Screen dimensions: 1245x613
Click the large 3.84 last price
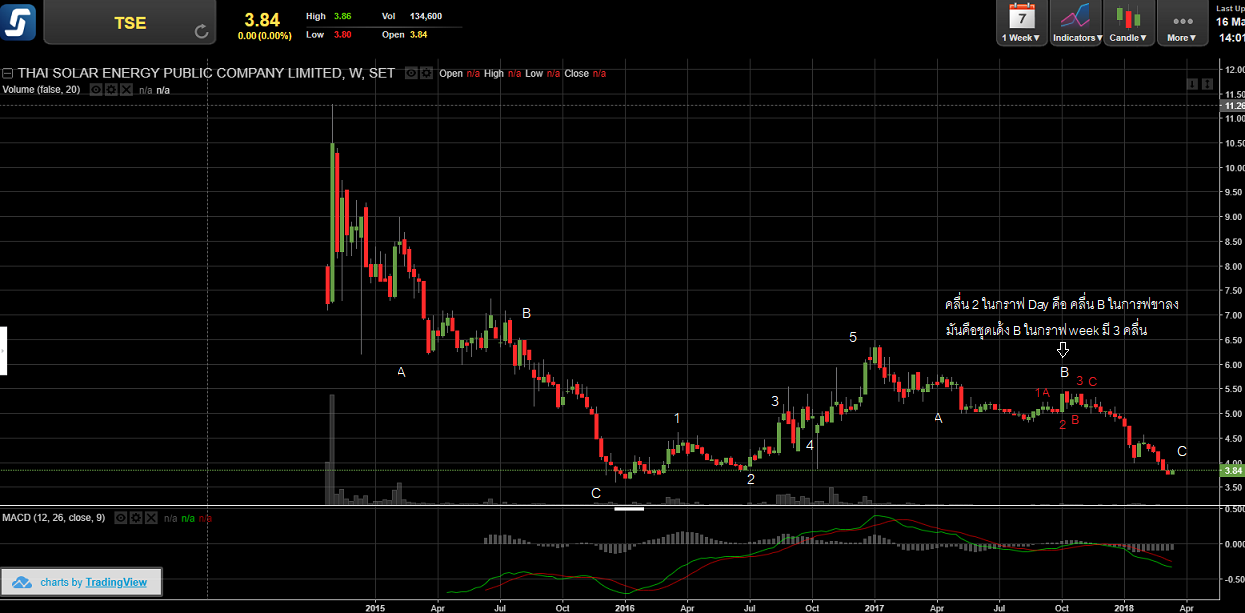[263, 19]
